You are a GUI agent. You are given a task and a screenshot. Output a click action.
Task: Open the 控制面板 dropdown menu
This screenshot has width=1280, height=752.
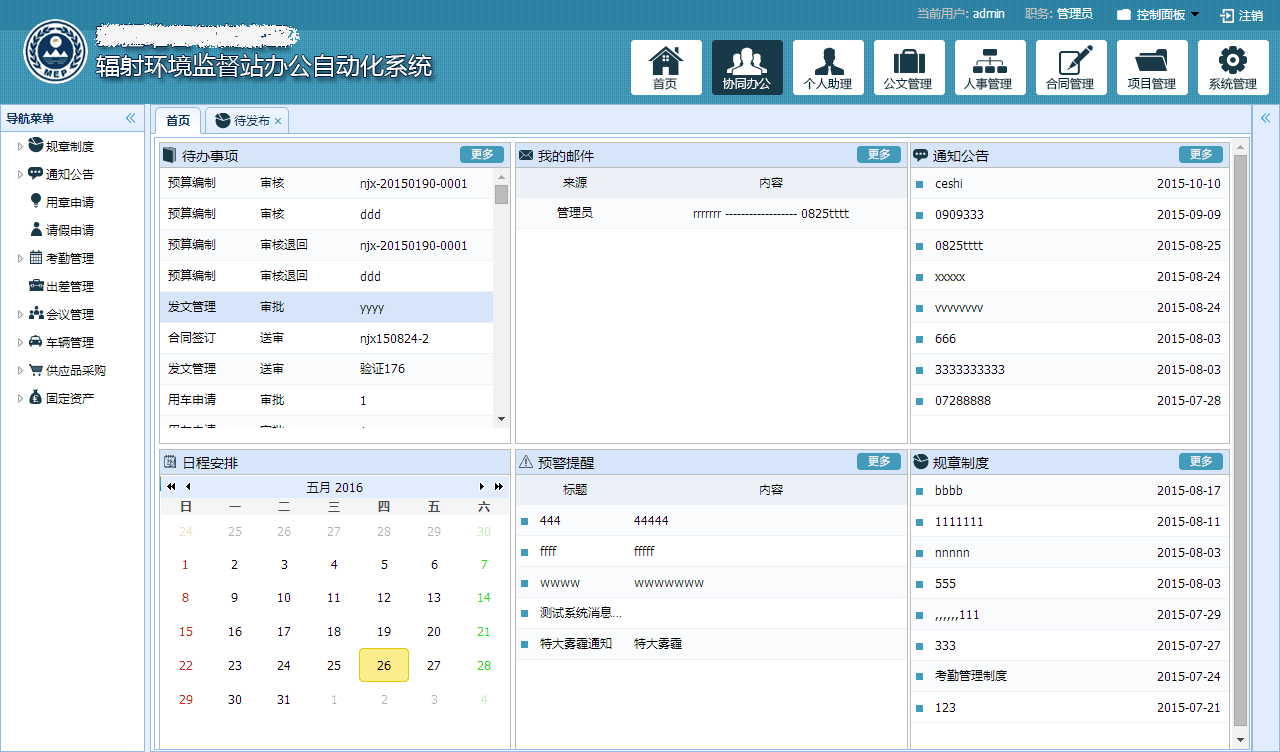point(1159,15)
